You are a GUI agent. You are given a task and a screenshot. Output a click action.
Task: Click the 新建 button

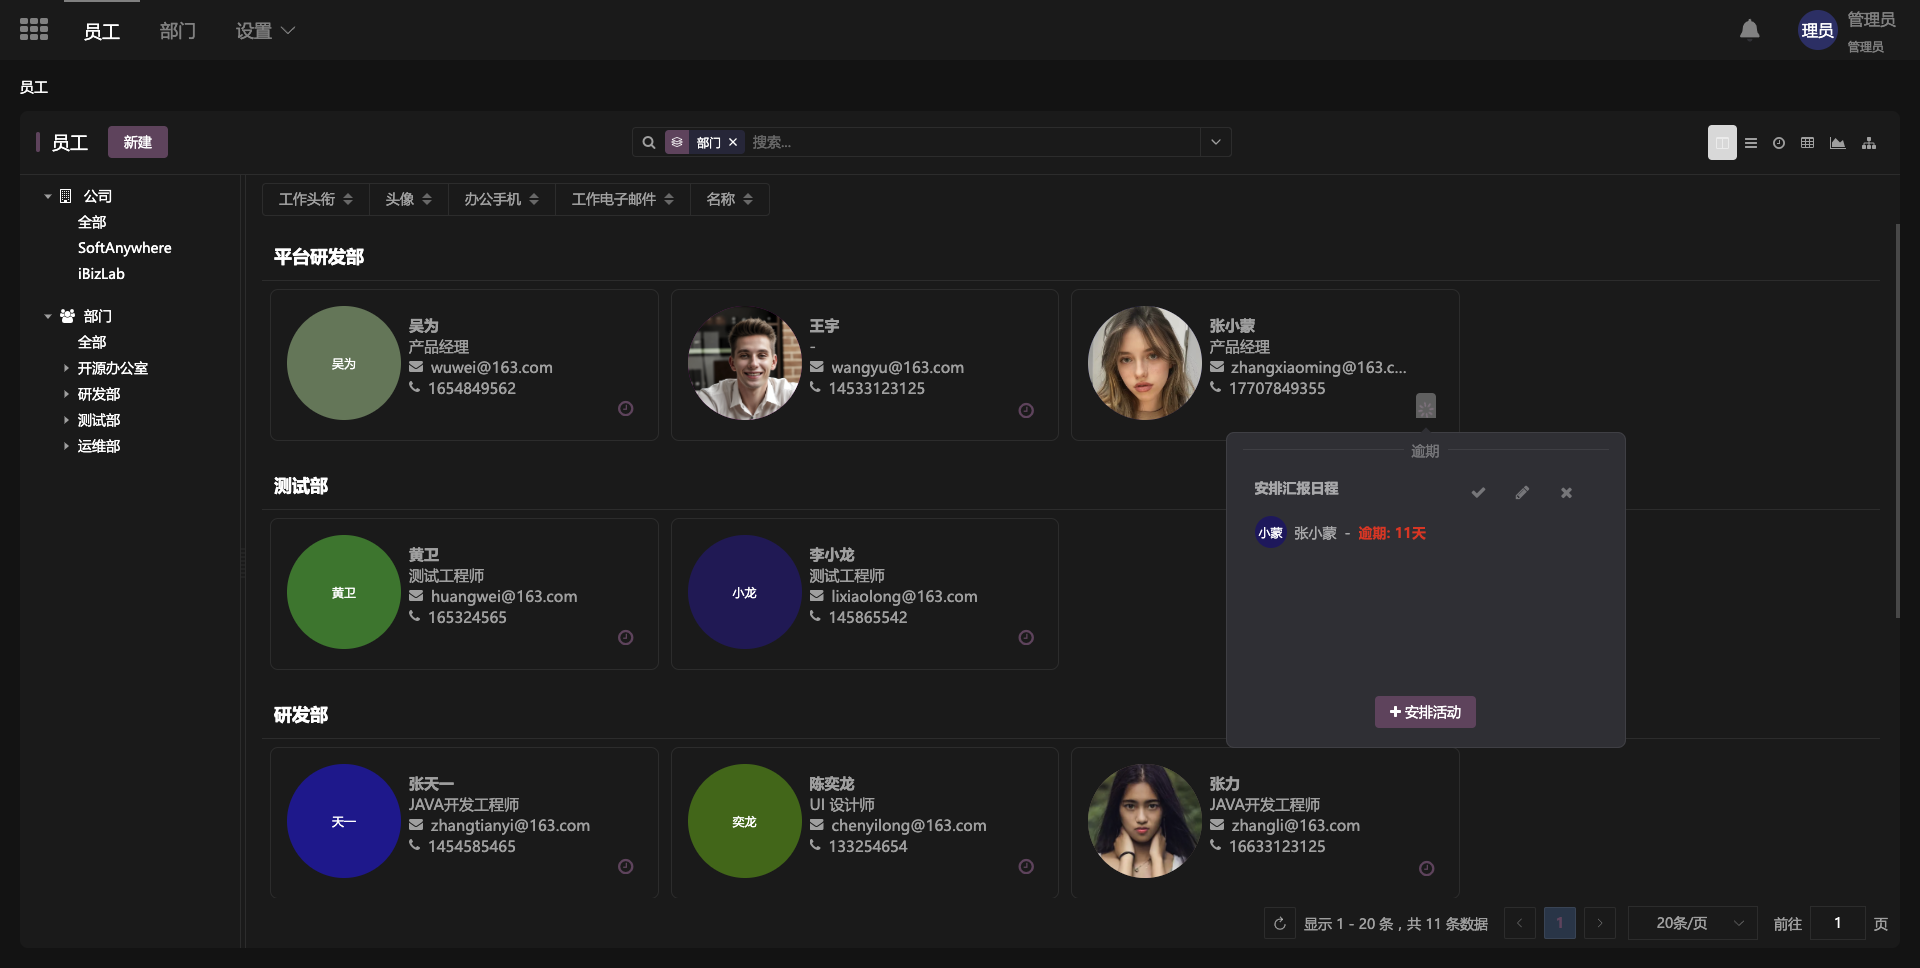[x=138, y=142]
